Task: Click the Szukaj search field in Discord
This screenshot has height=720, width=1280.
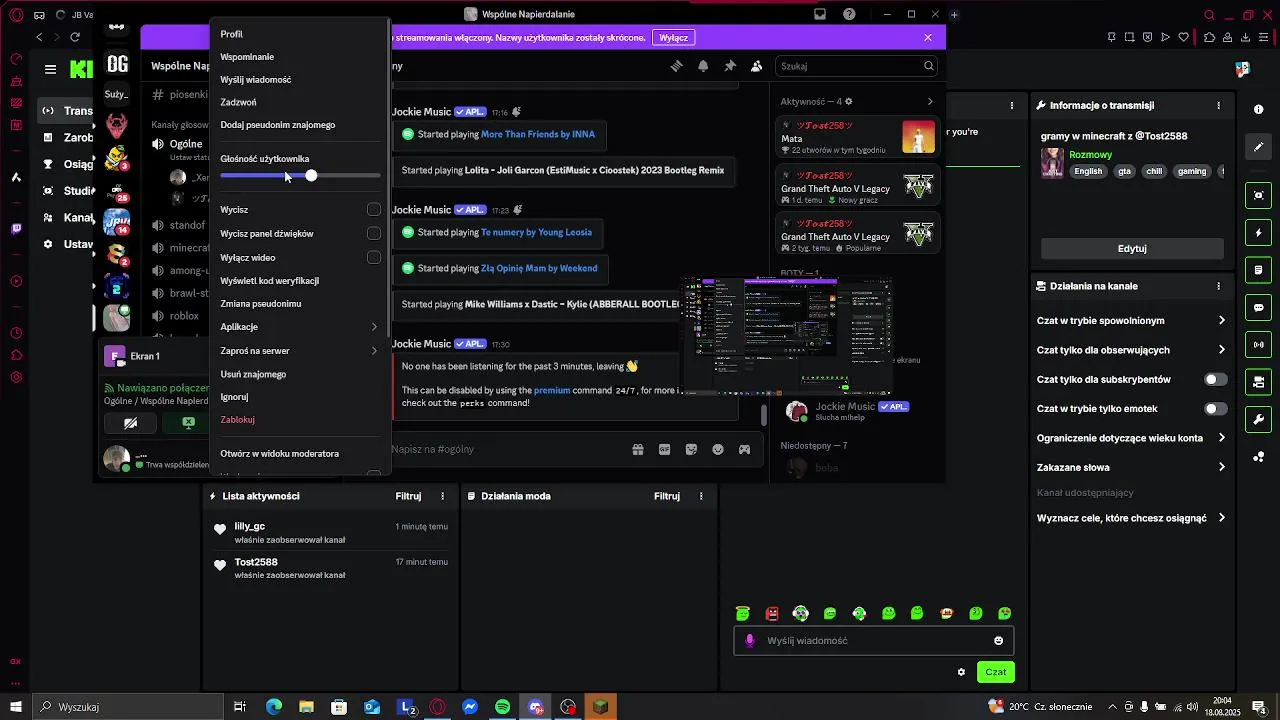Action: coord(857,66)
